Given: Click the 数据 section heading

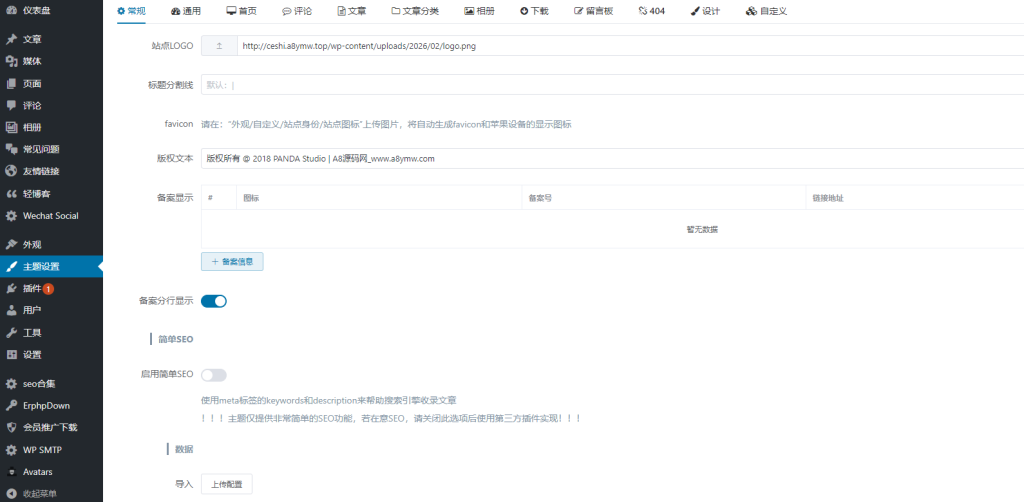Looking at the screenshot, I should point(184,449).
